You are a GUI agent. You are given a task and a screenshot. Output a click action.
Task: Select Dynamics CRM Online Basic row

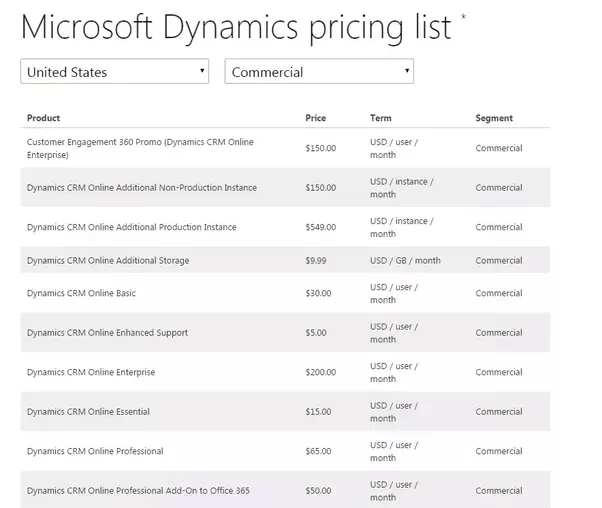[x=81, y=294]
